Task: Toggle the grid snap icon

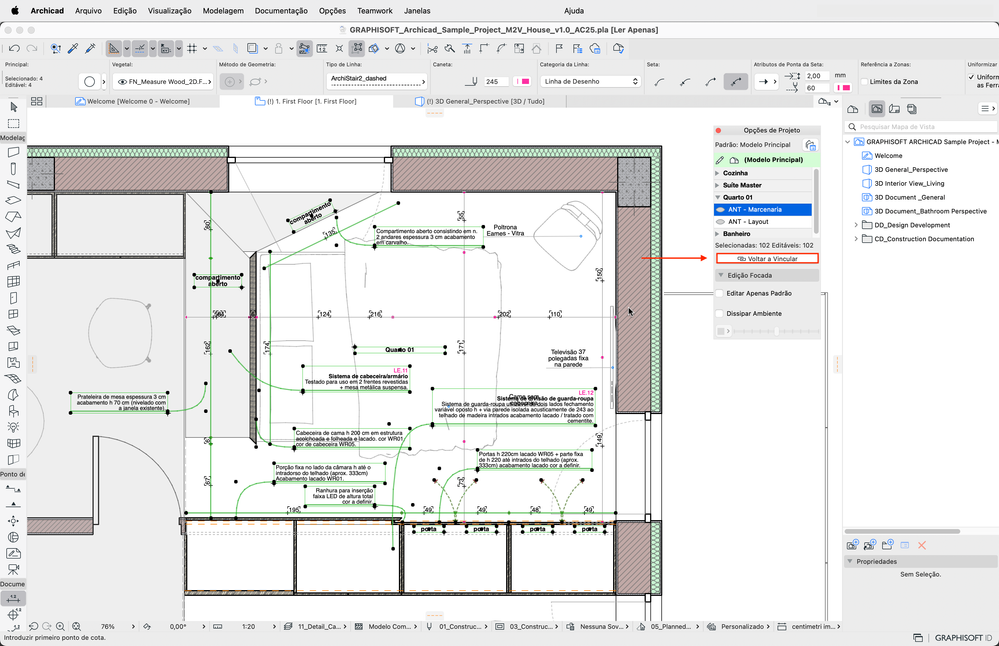Action: (192, 48)
